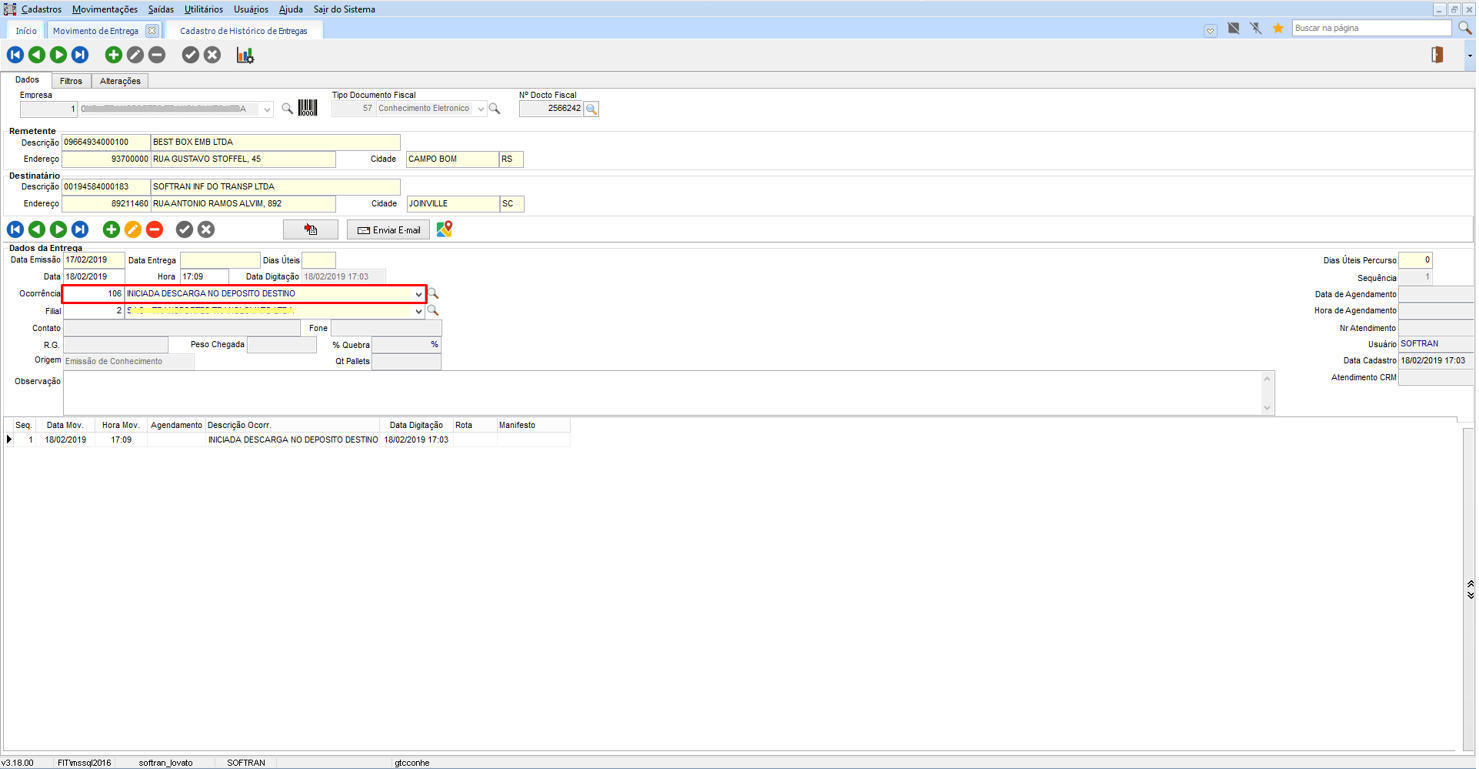Open the chart report settings icon
This screenshot has height=769, width=1479.
click(245, 55)
